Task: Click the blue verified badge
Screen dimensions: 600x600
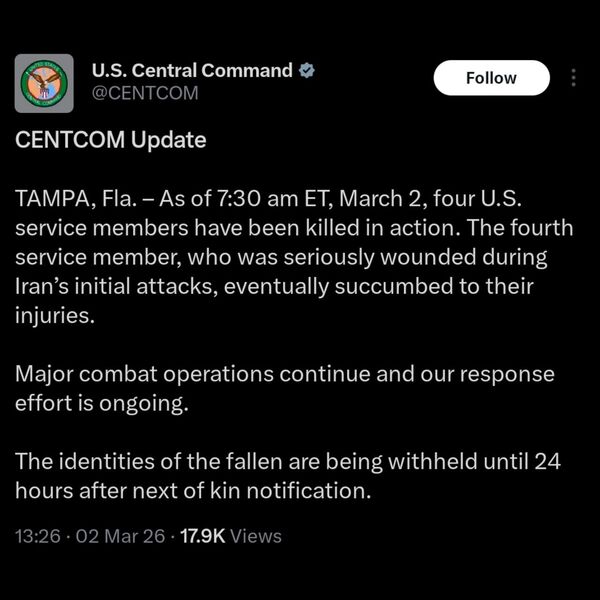Action: pyautogui.click(x=310, y=71)
